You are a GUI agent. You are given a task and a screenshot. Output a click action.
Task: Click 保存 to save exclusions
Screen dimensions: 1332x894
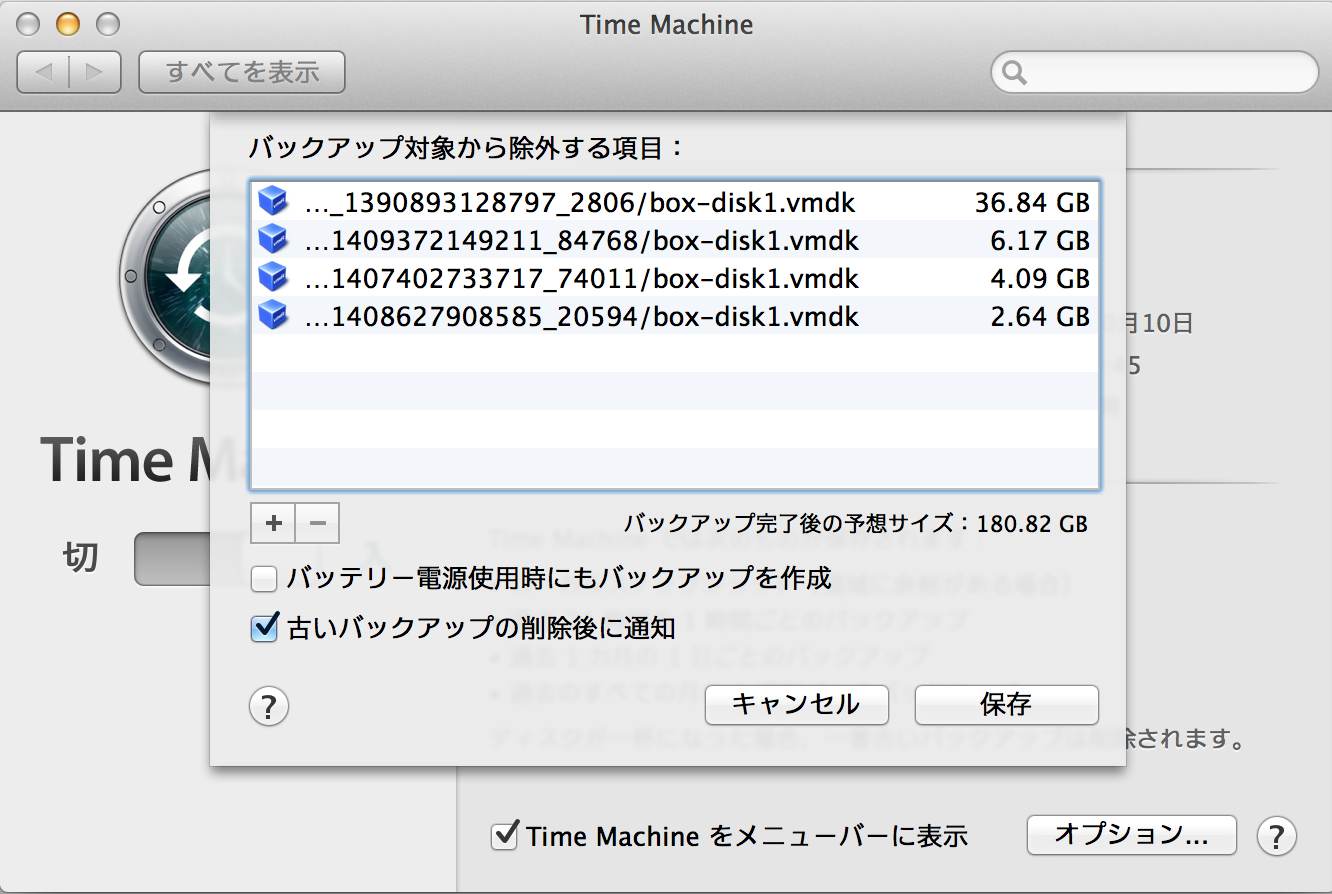tap(1006, 705)
